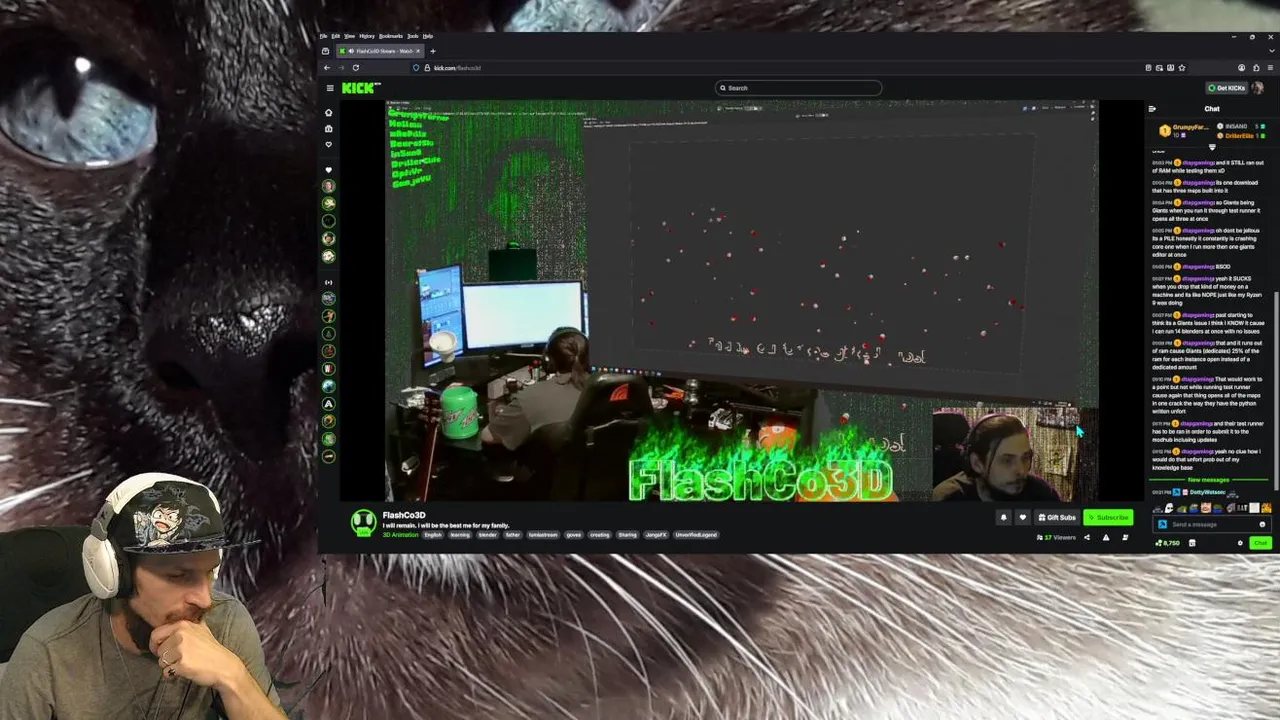Open the 3D Animation category link
Viewport: 1280px width, 720px height.
pyautogui.click(x=400, y=535)
